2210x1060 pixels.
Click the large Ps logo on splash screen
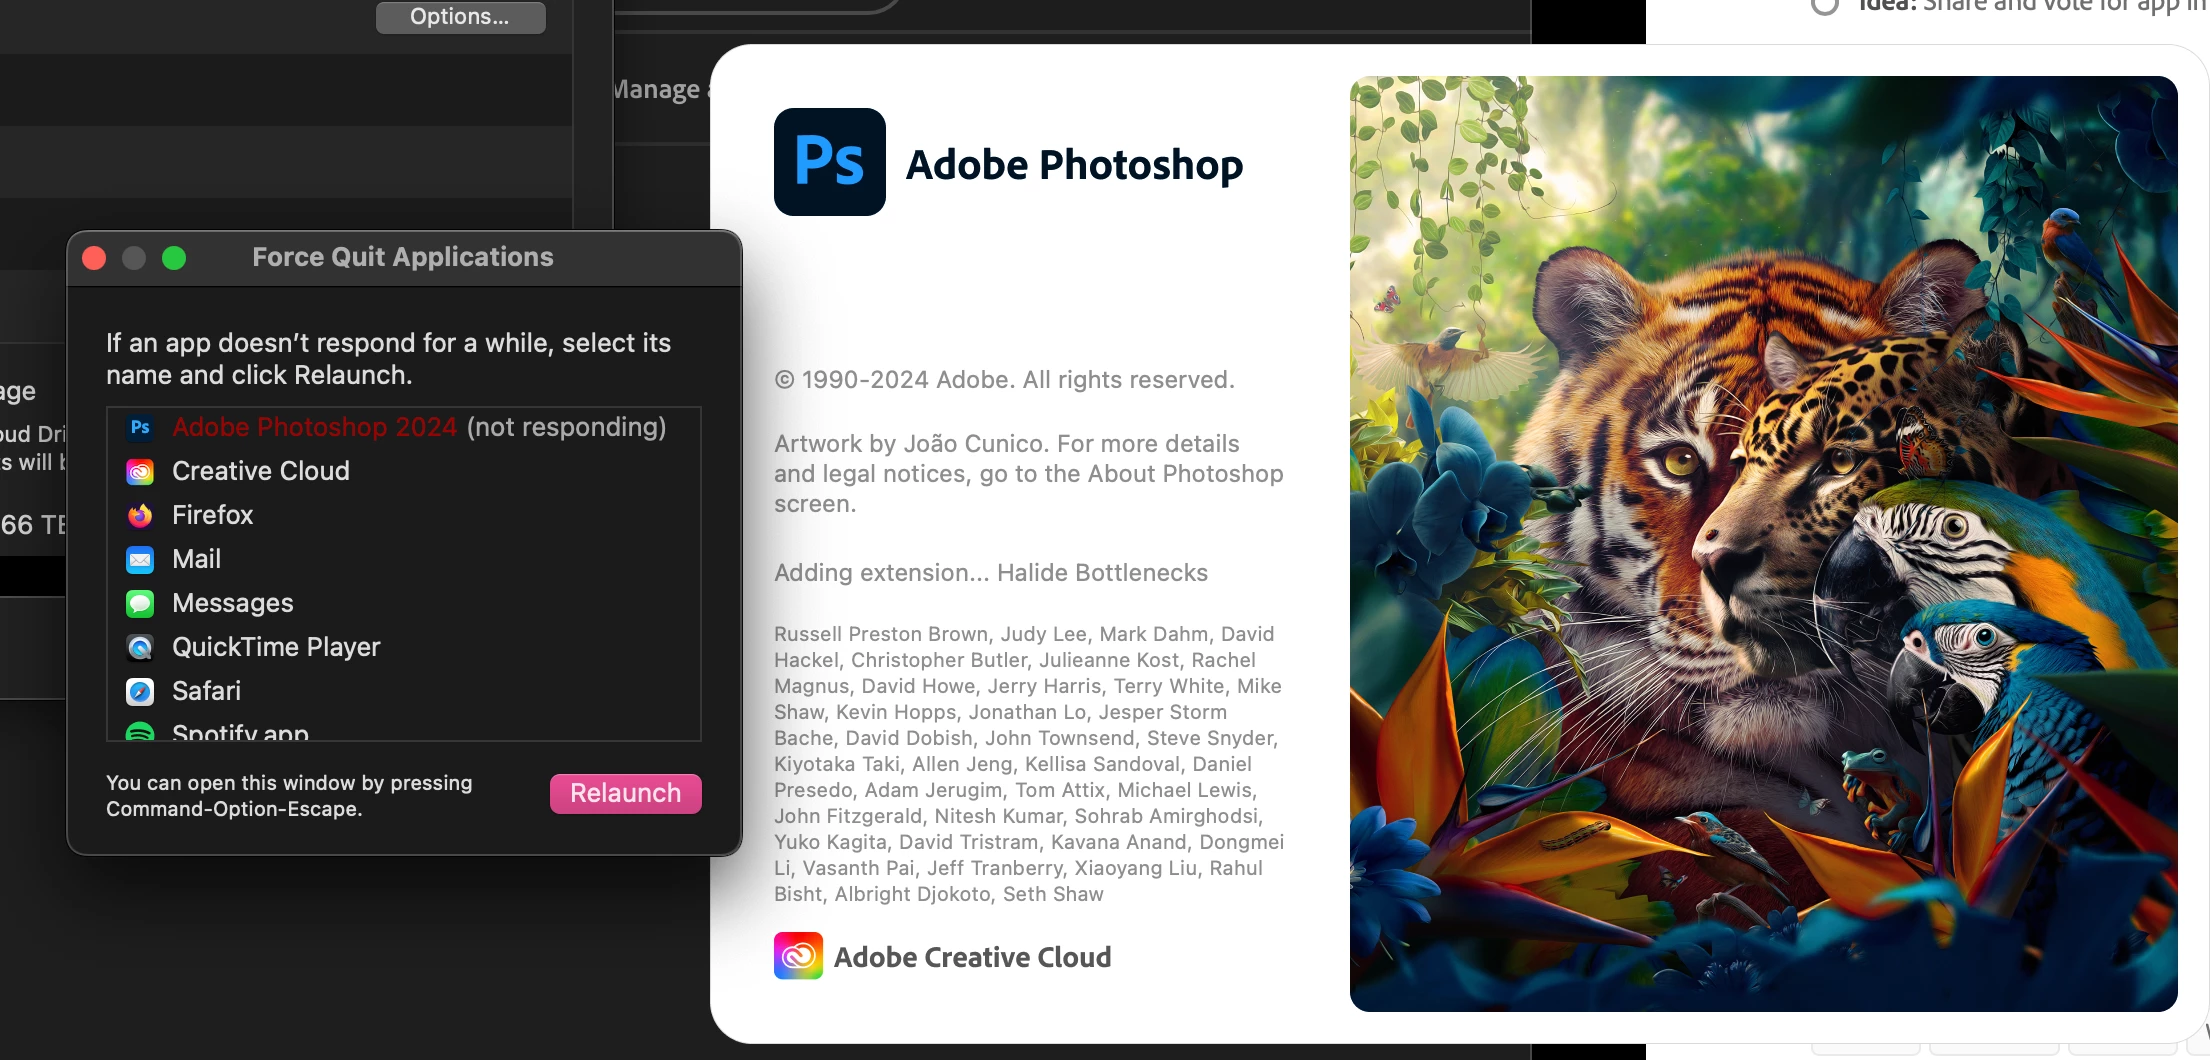[x=830, y=162]
